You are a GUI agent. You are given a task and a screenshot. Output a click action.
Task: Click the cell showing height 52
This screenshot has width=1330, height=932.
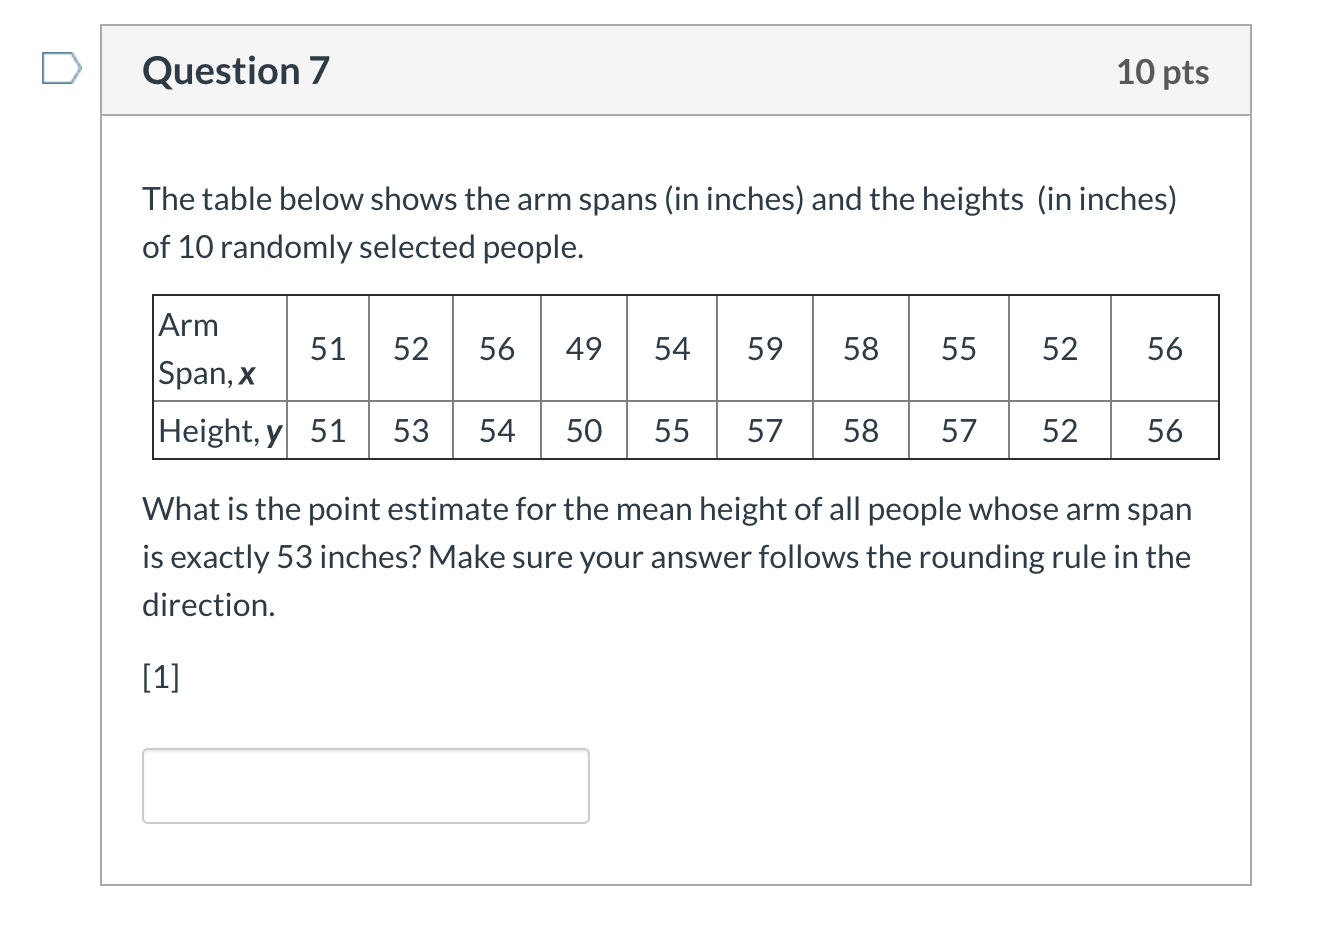(1059, 430)
